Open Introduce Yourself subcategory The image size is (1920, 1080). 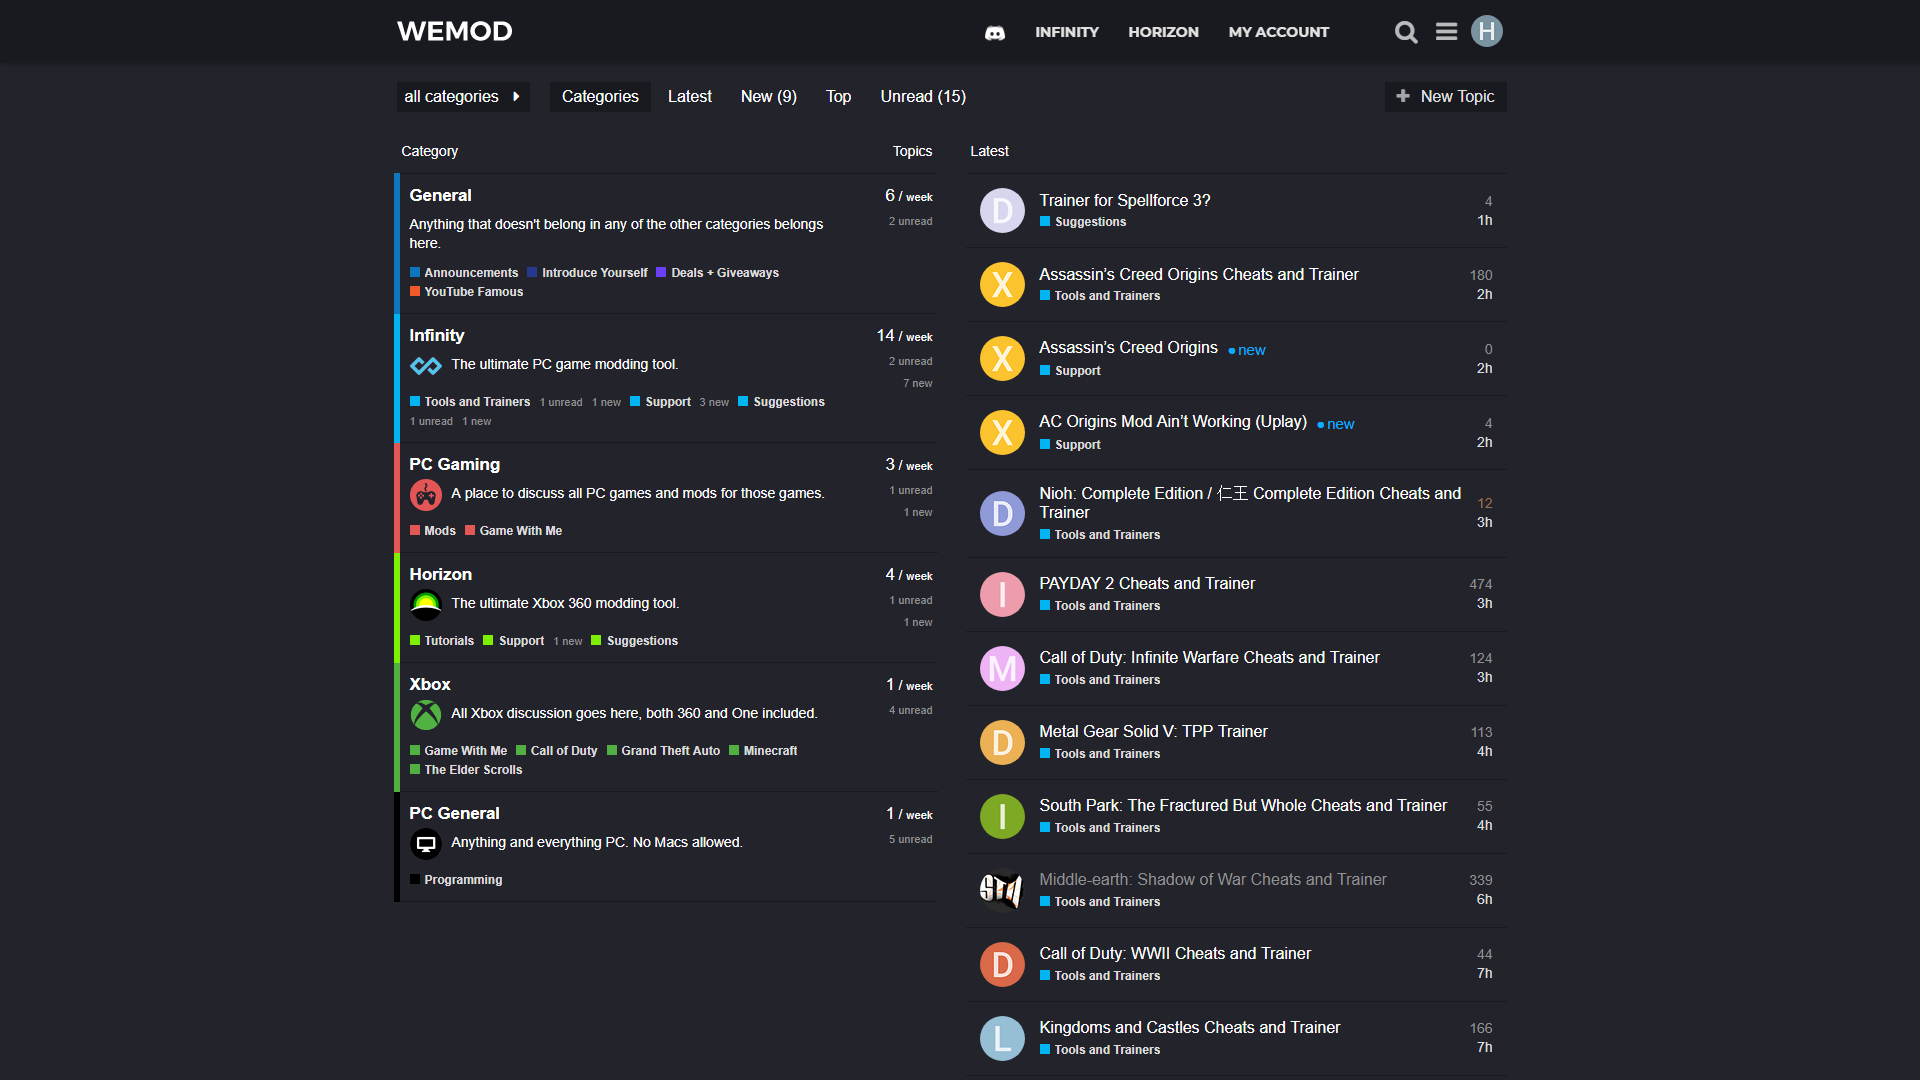pos(588,273)
